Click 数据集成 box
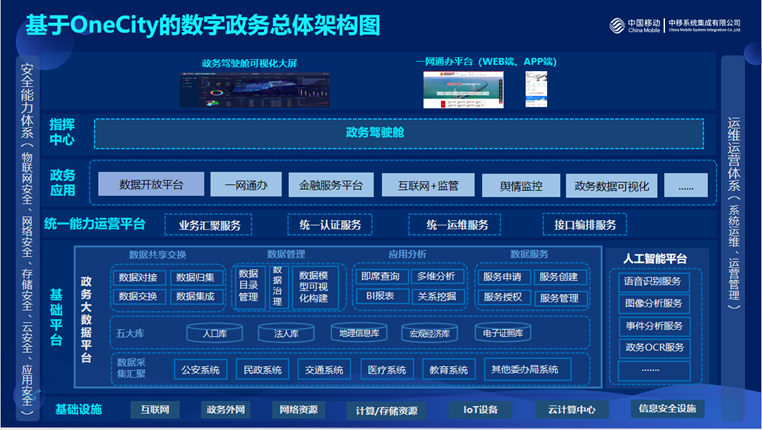 coord(196,296)
